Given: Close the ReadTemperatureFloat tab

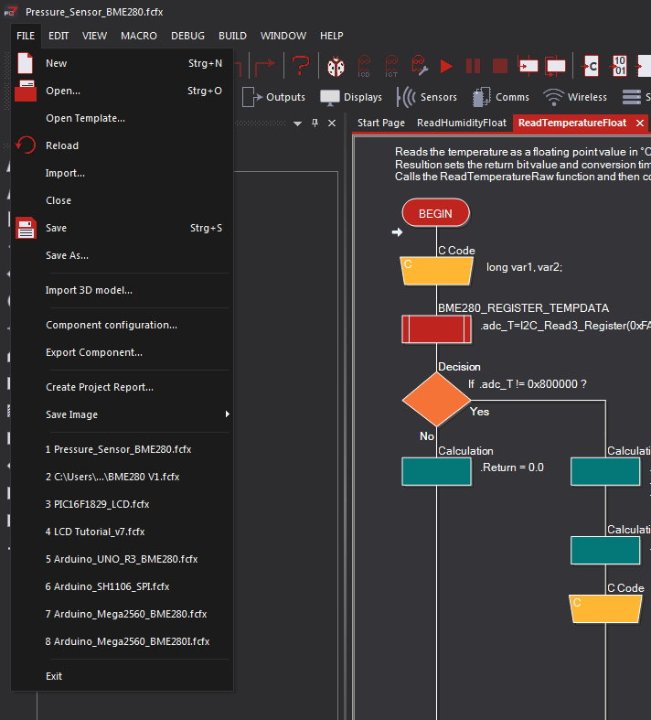Looking at the screenshot, I should [640, 123].
